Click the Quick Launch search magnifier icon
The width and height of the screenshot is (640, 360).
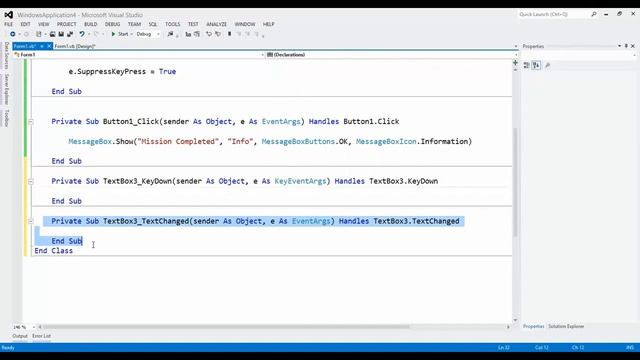click(593, 14)
